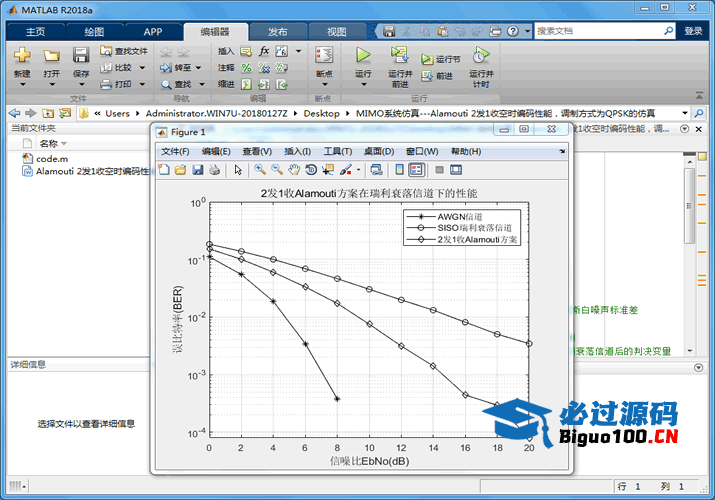Image resolution: width=715 pixels, height=500 pixels.
Task: Expand the Print (打印) dropdown arrow
Action: [x=142, y=84]
